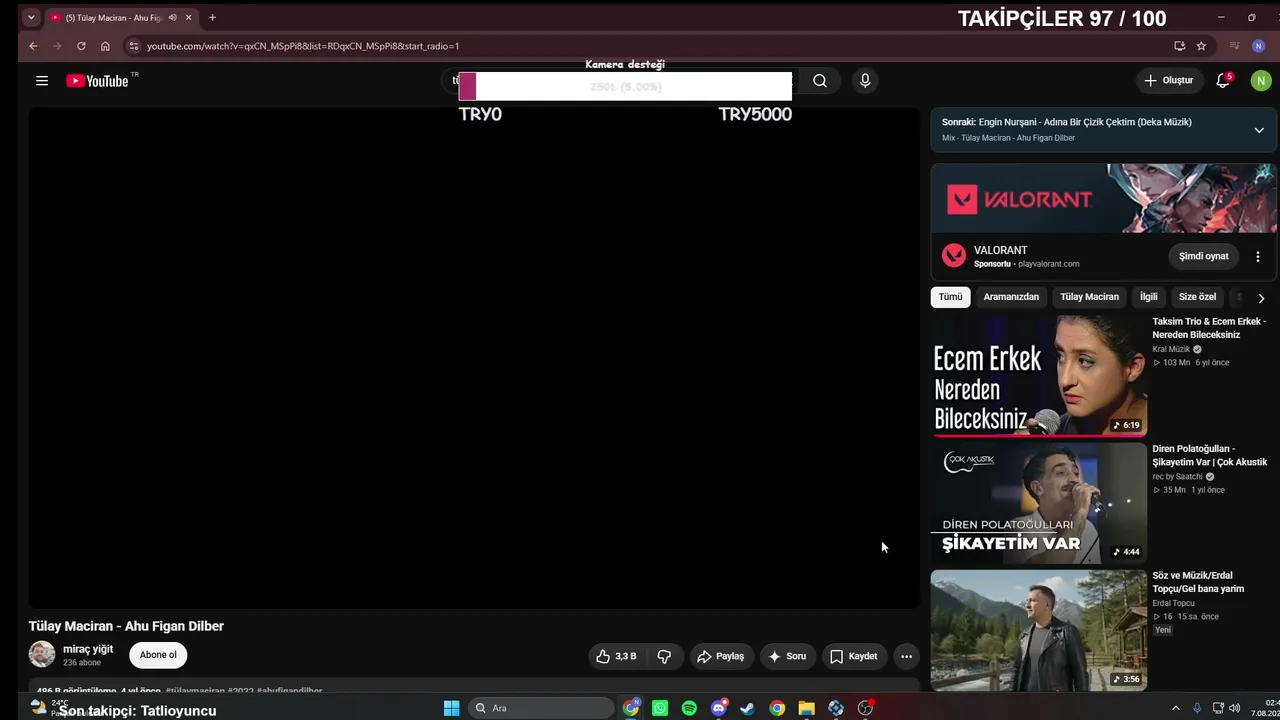Open WhatsApp from the taskbar
The width and height of the screenshot is (1280, 720).
660,708
